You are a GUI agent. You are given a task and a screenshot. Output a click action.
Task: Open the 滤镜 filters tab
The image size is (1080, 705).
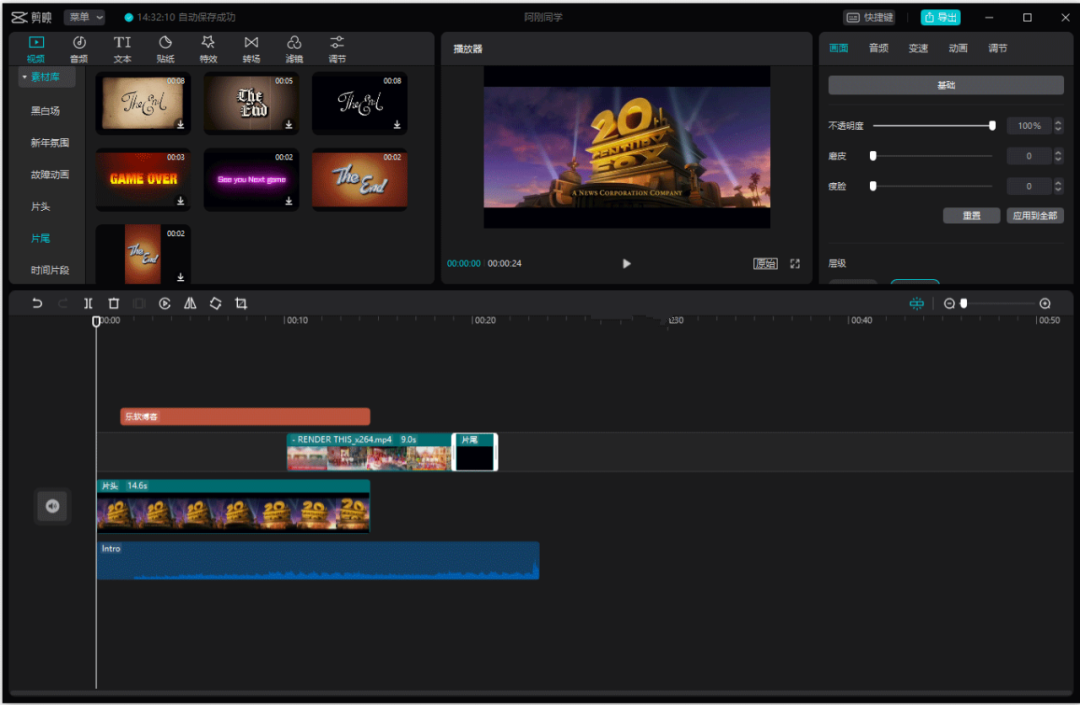(x=294, y=50)
